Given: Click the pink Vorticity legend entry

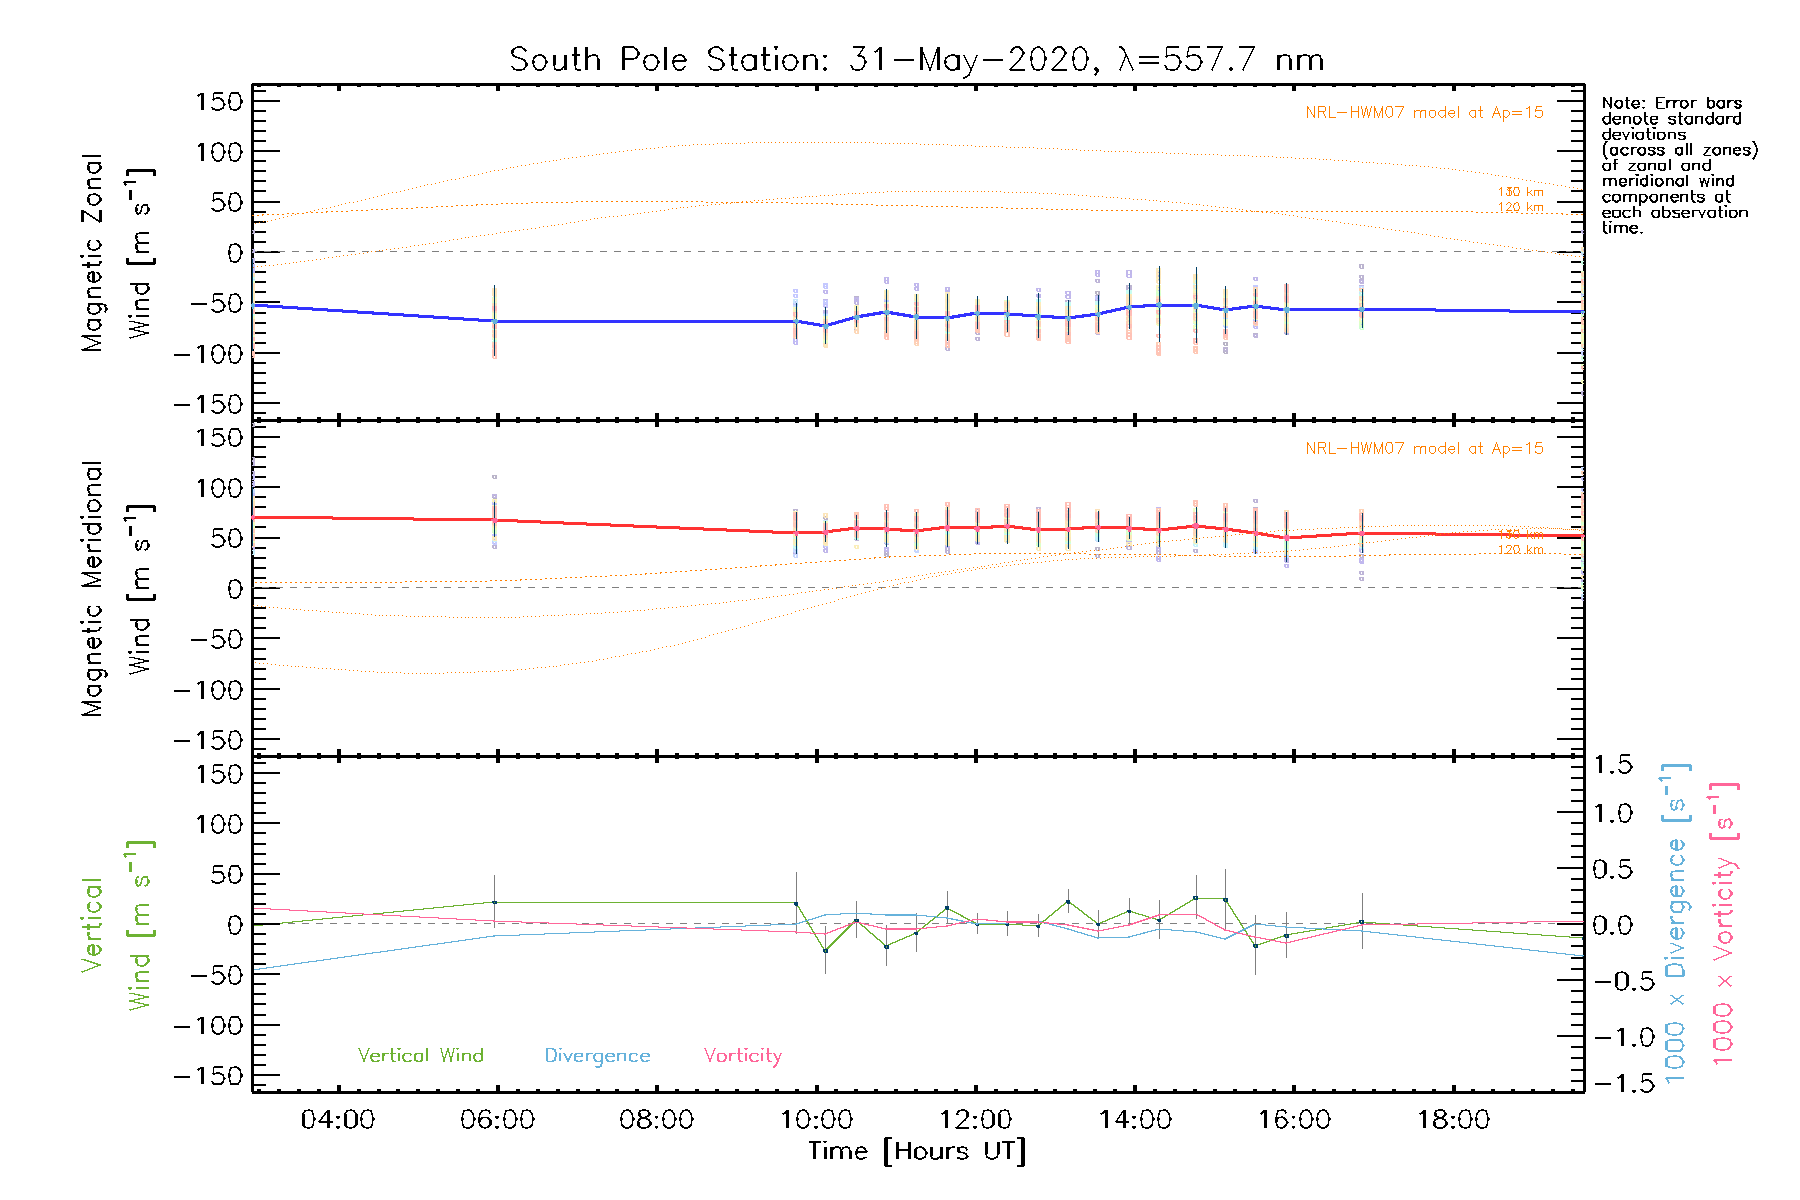Looking at the screenshot, I should (742, 1056).
